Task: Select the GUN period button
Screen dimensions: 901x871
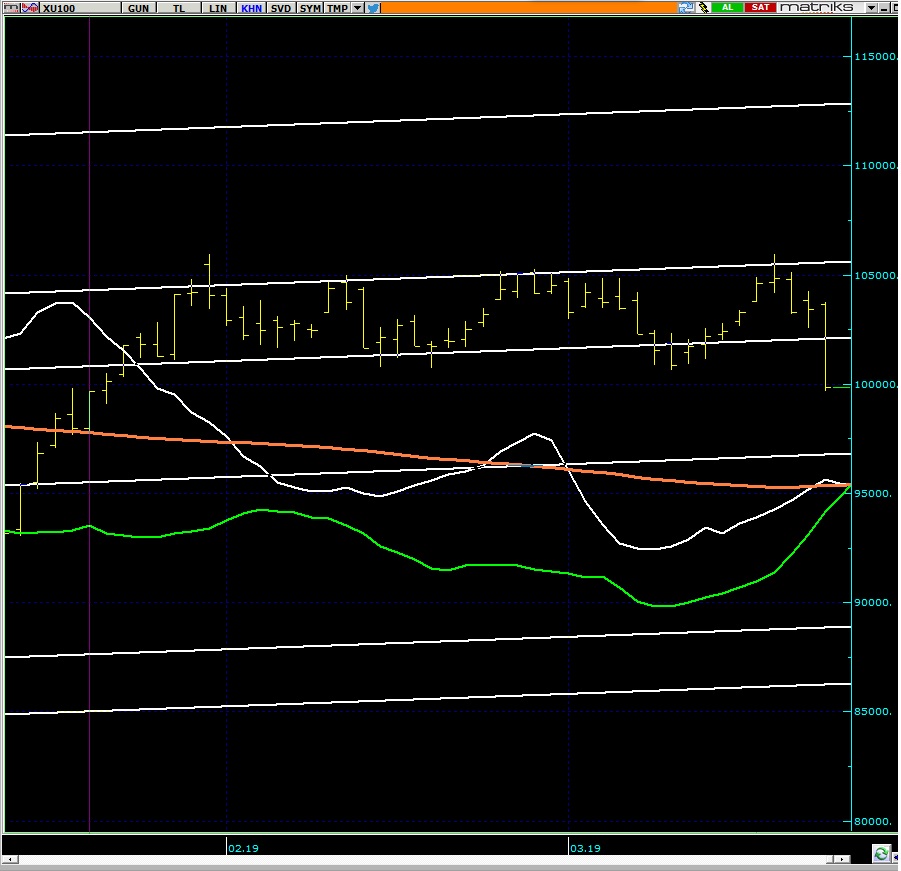Action: click(x=138, y=8)
